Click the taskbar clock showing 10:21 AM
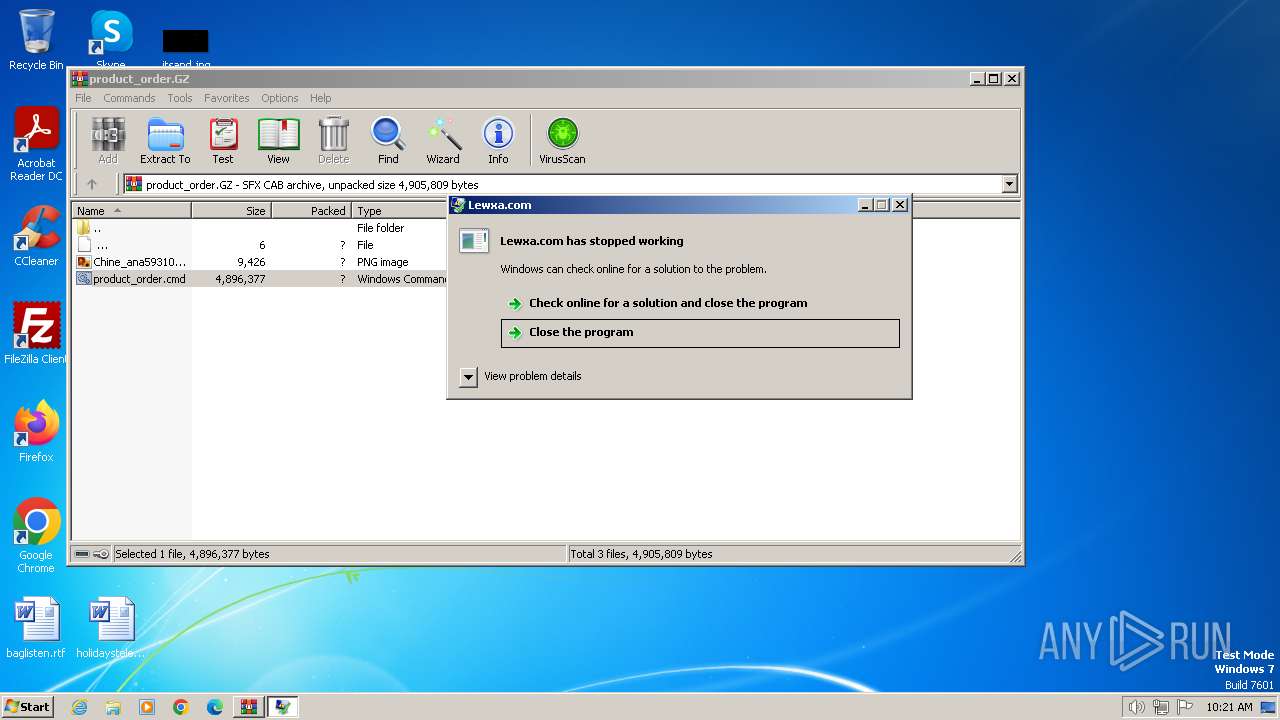1280x720 pixels. [1229, 707]
